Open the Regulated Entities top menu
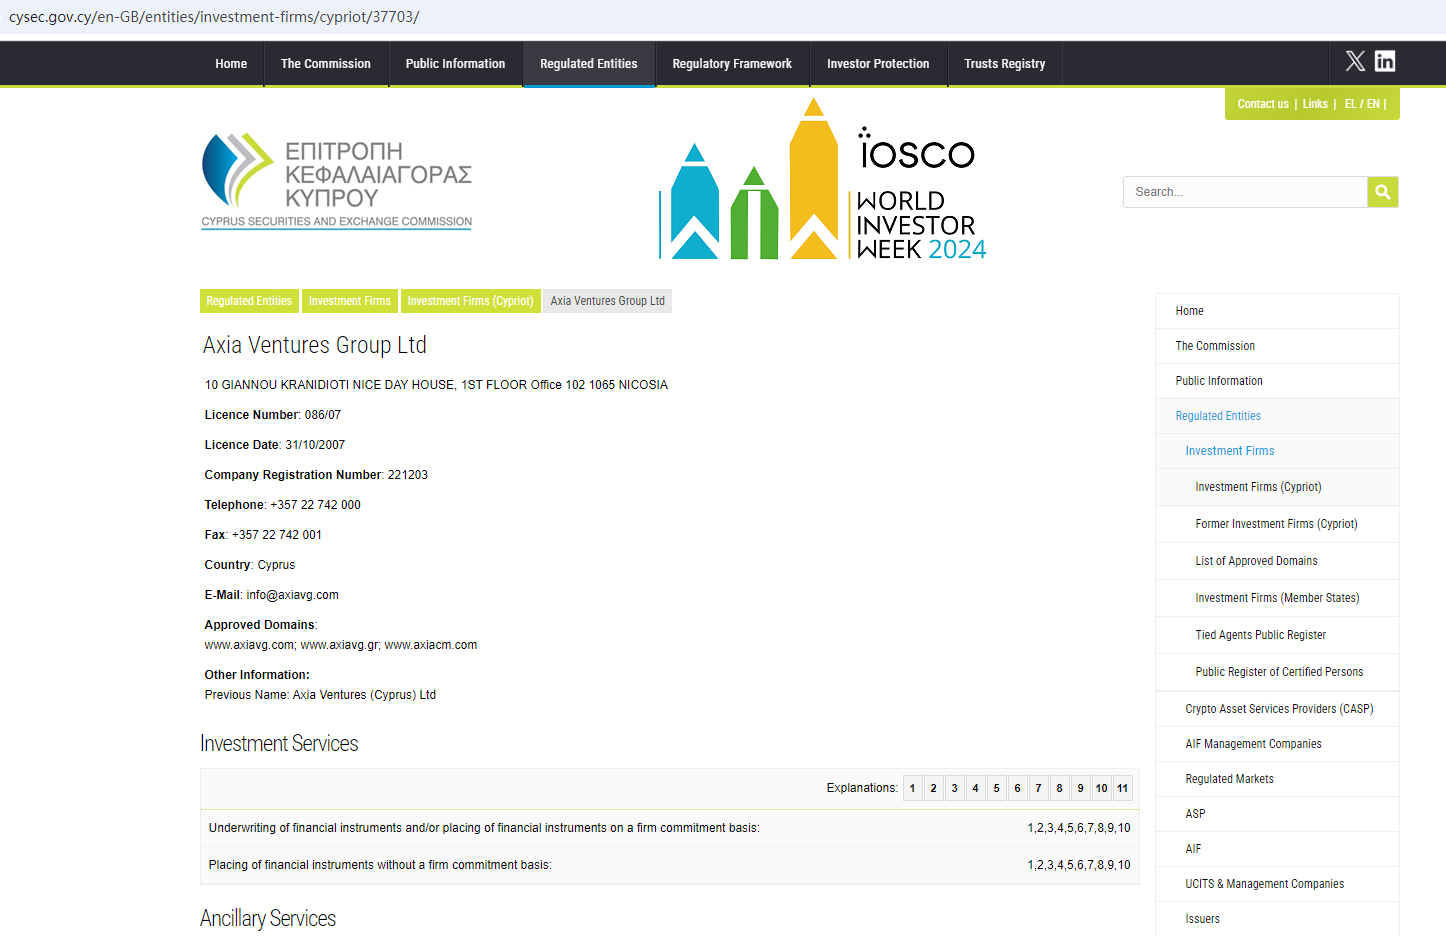 588,64
